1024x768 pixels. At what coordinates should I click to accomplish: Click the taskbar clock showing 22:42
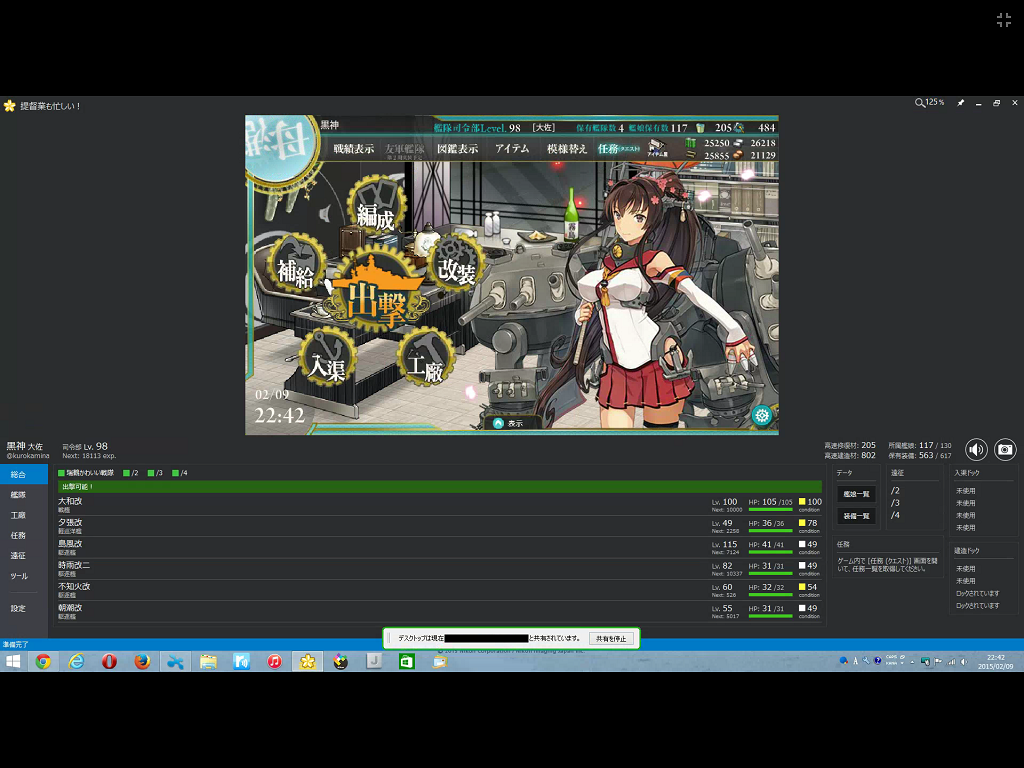[995, 662]
